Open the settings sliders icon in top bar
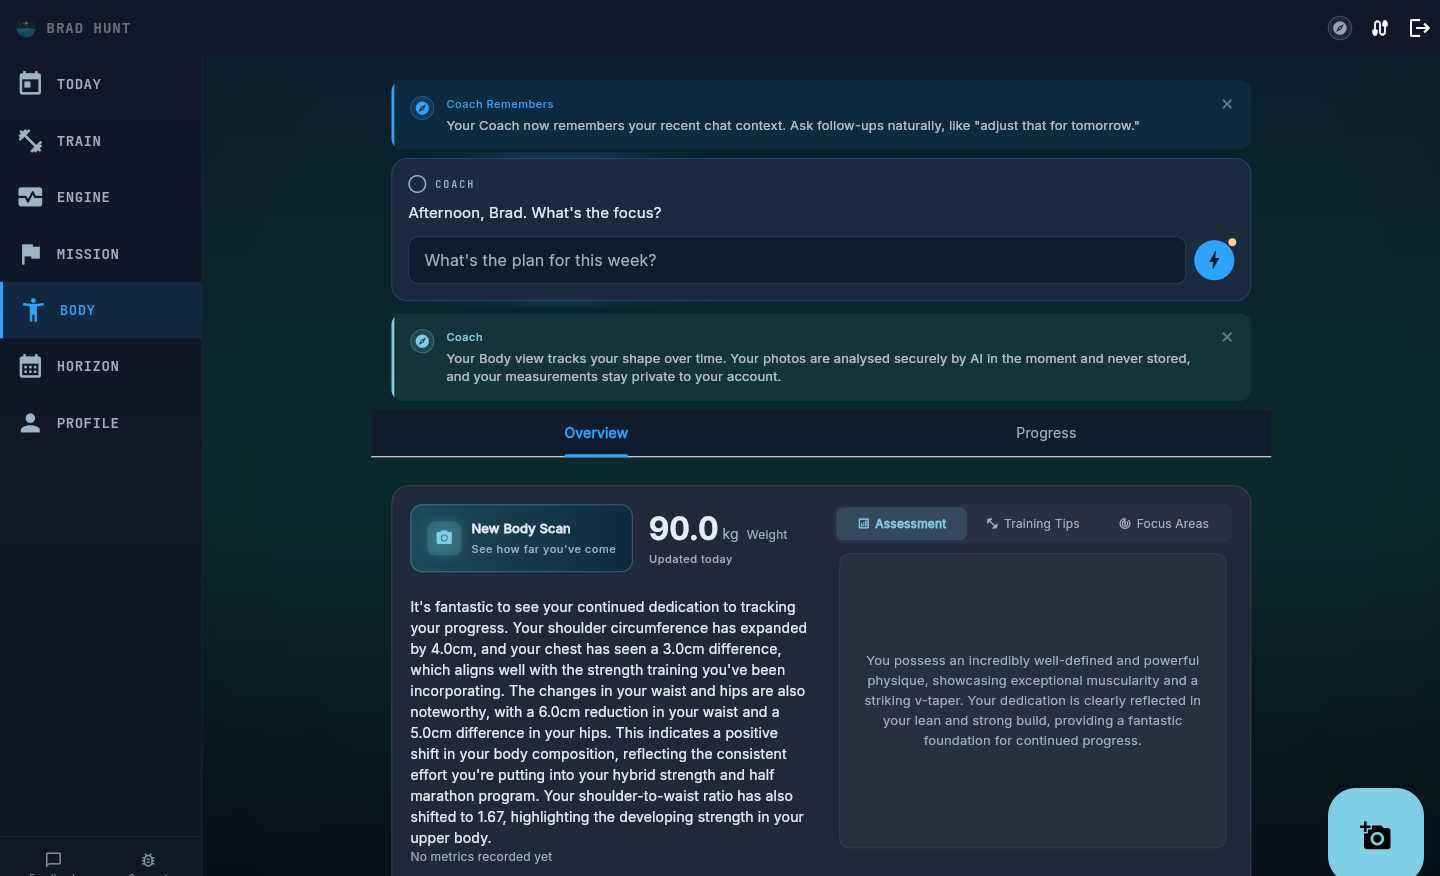 (1380, 28)
